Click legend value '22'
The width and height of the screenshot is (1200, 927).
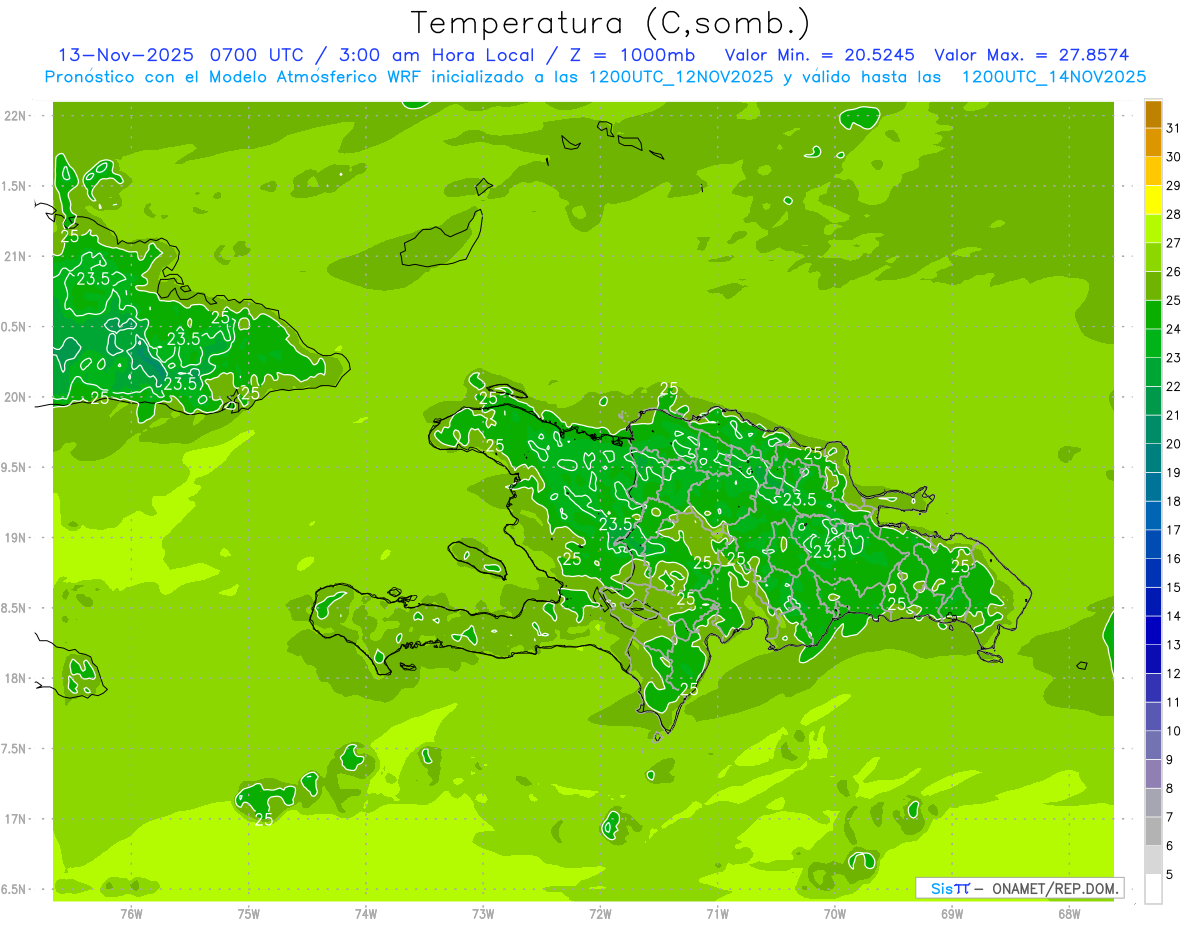point(1174,387)
